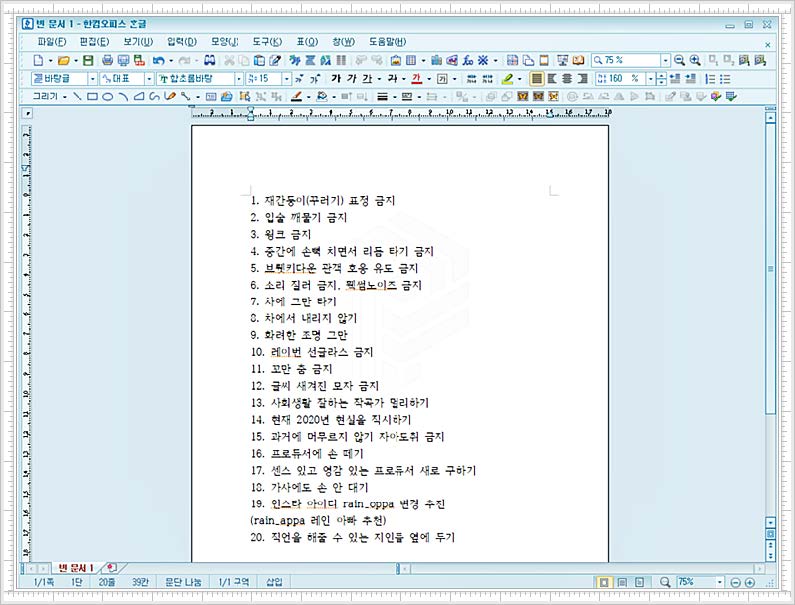
Task: Insert a text box from drawing toolbar
Action: point(211,96)
